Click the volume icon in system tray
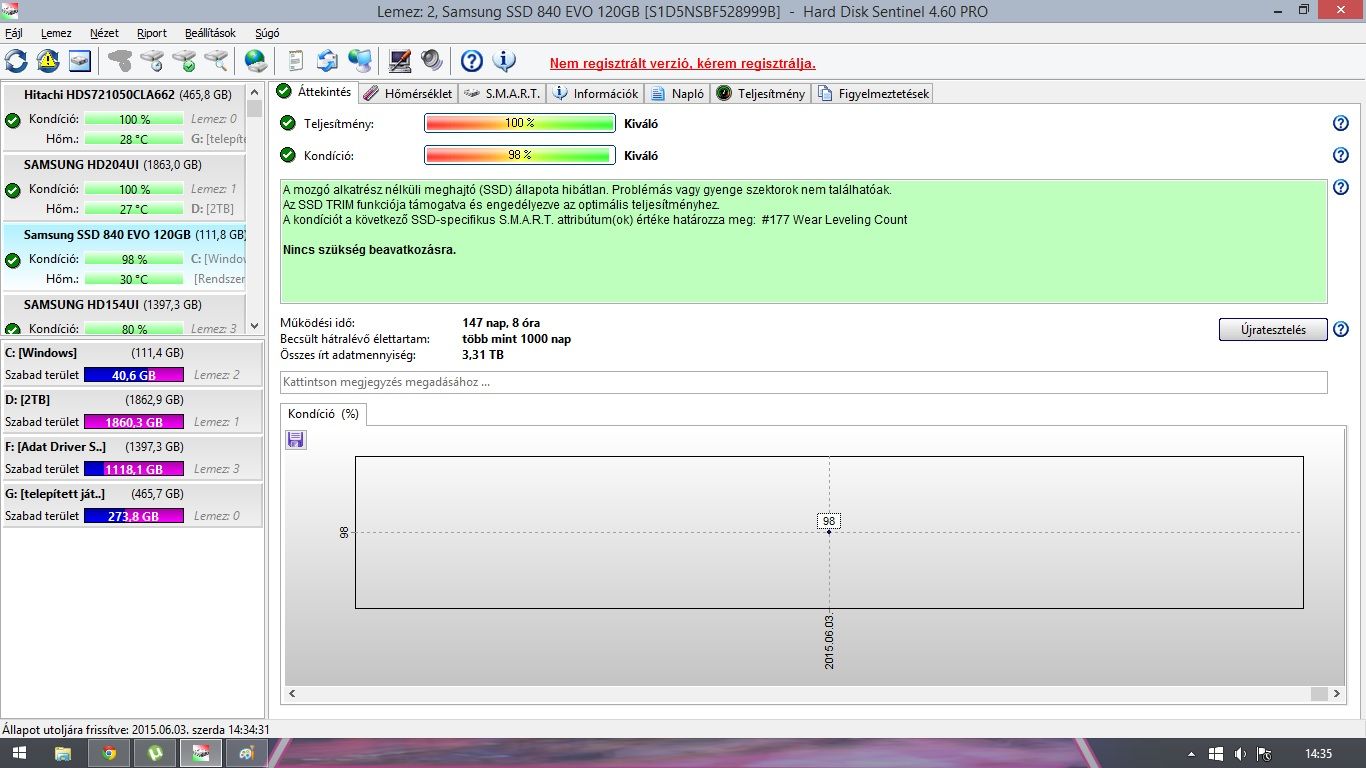1366x768 pixels. click(x=1240, y=754)
